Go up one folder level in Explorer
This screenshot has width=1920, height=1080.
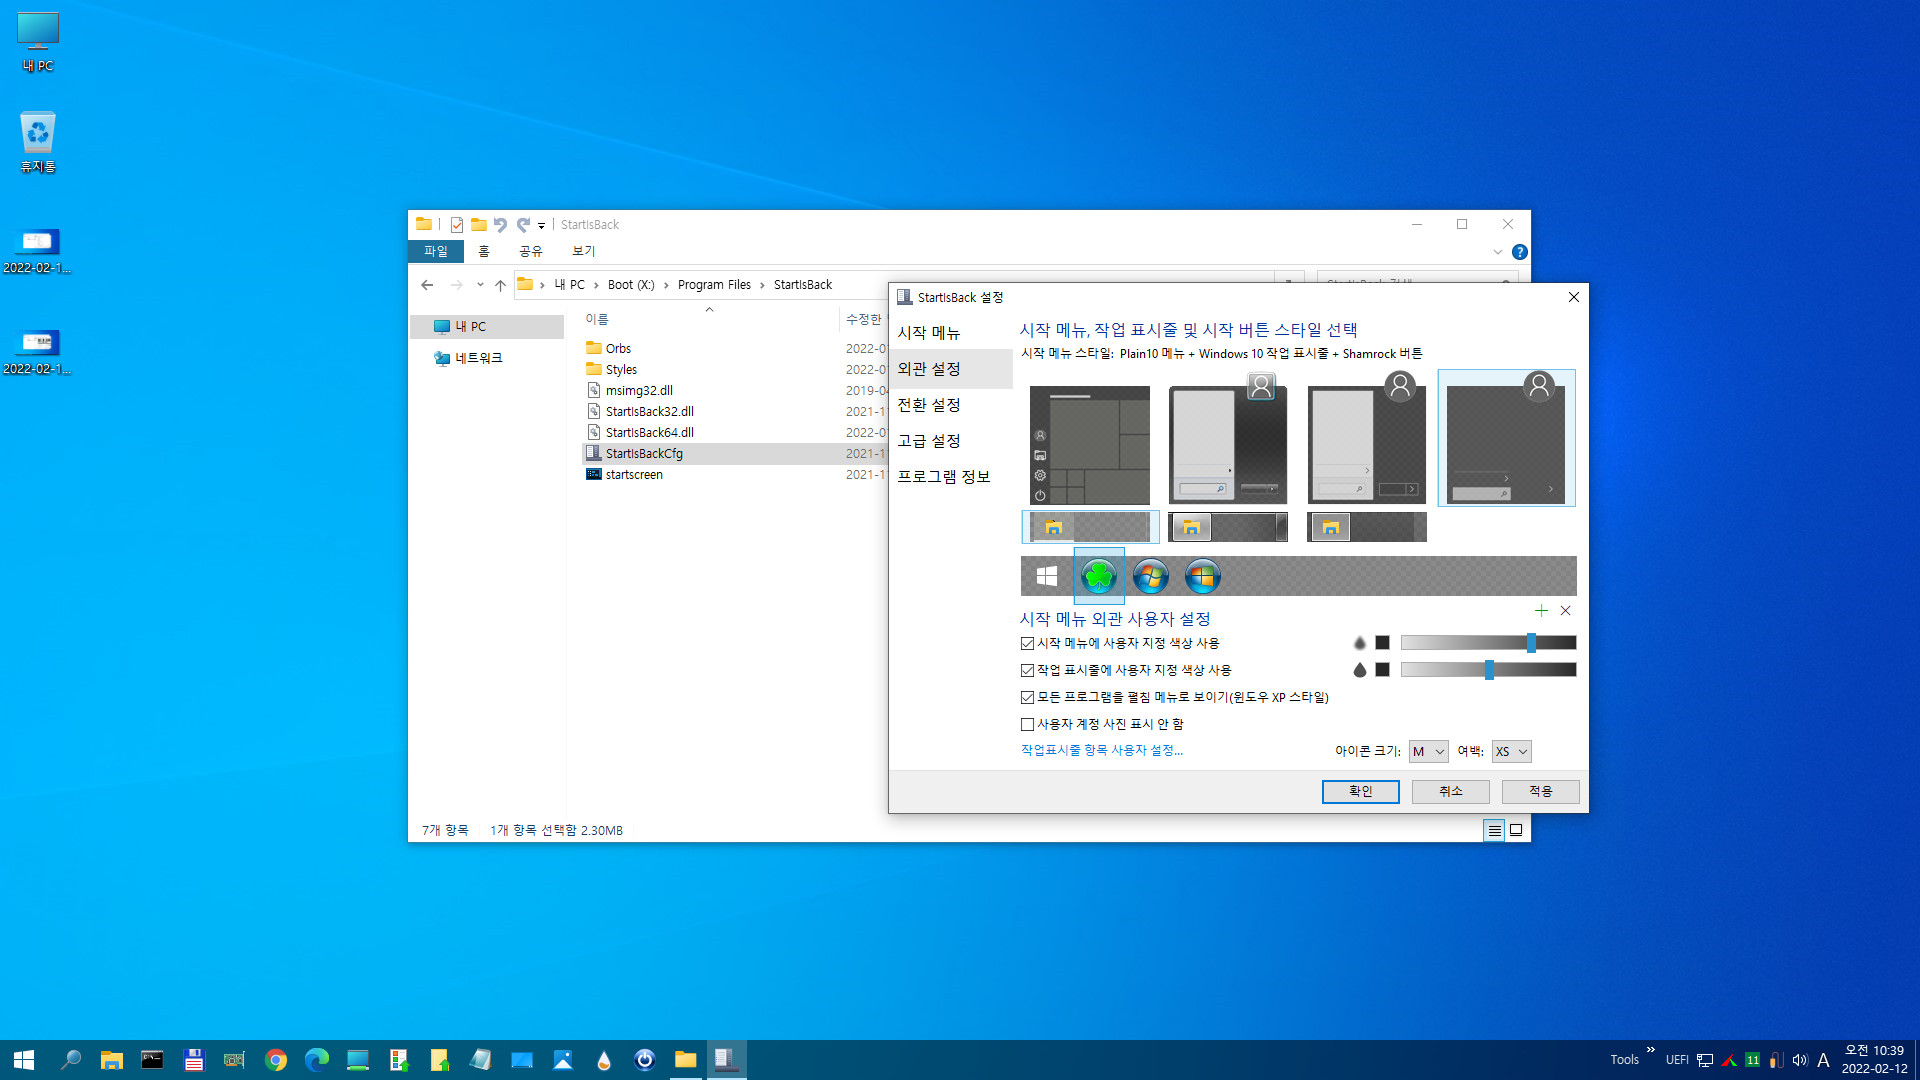coord(500,285)
